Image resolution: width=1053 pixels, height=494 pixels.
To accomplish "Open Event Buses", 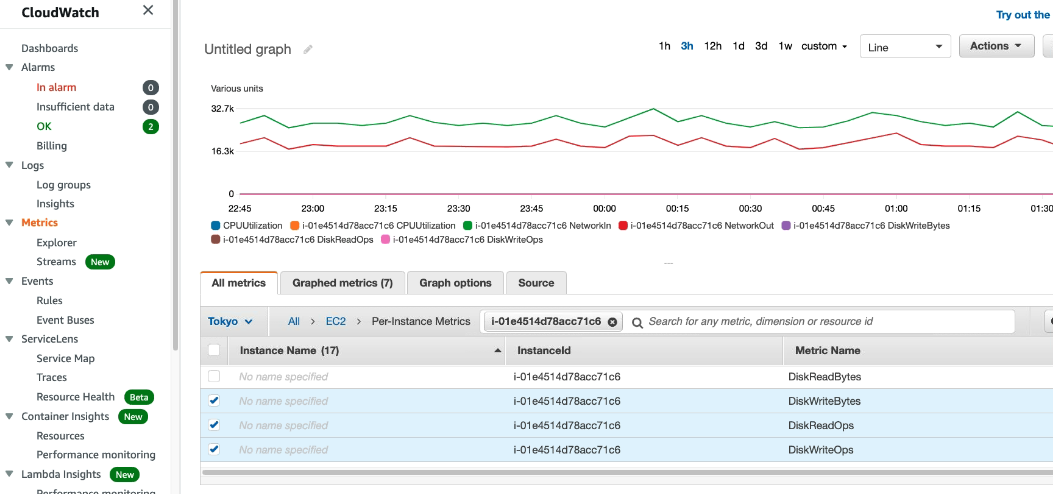I will click(x=65, y=320).
